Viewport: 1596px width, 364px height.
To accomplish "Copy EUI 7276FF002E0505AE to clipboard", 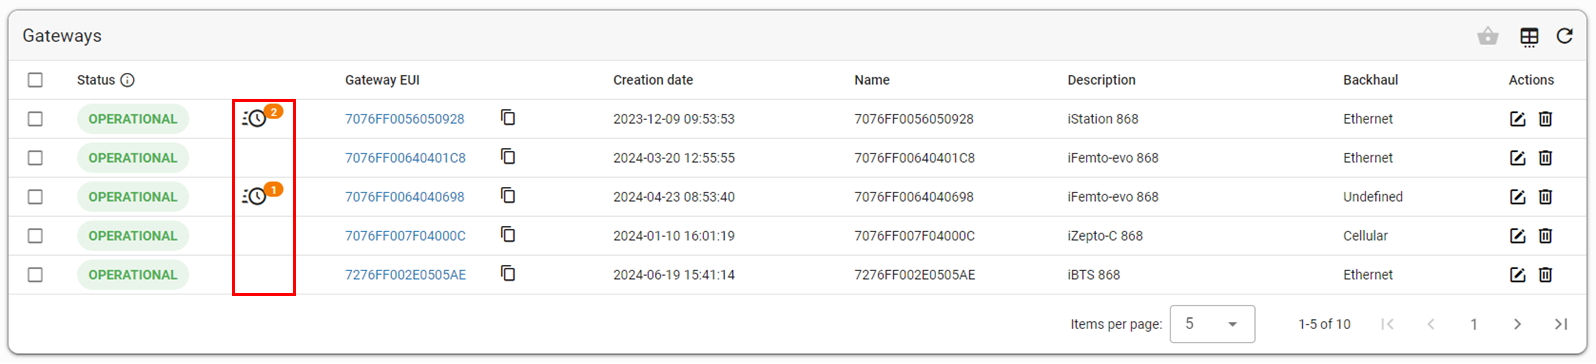I will tap(508, 274).
